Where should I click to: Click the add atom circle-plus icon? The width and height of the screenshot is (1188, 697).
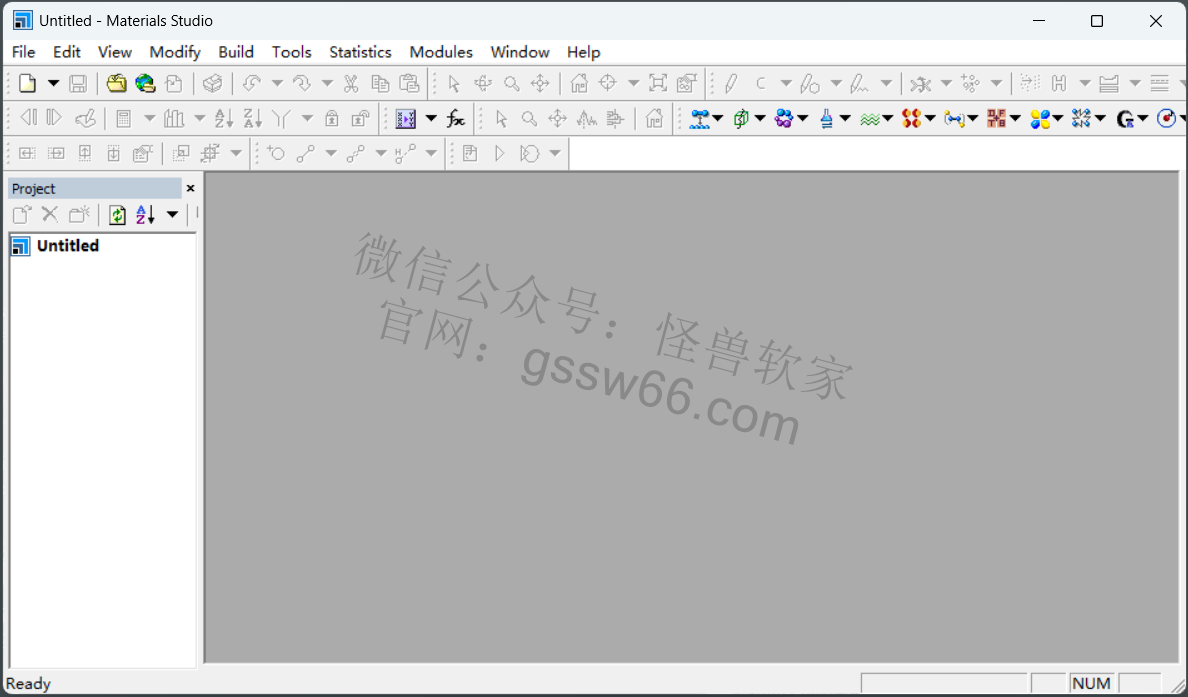(x=276, y=154)
